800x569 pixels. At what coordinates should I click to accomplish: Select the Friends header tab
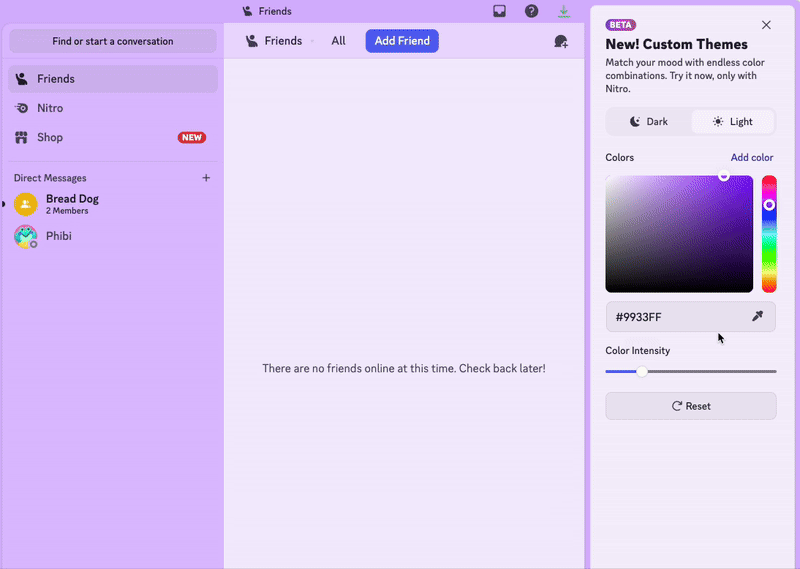pyautogui.click(x=283, y=41)
